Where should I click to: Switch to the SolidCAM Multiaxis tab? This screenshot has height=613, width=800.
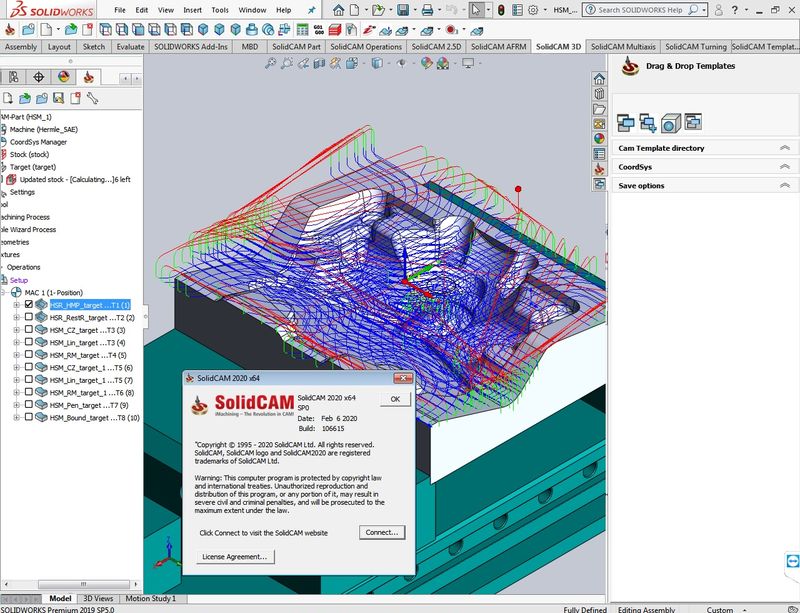coord(624,47)
